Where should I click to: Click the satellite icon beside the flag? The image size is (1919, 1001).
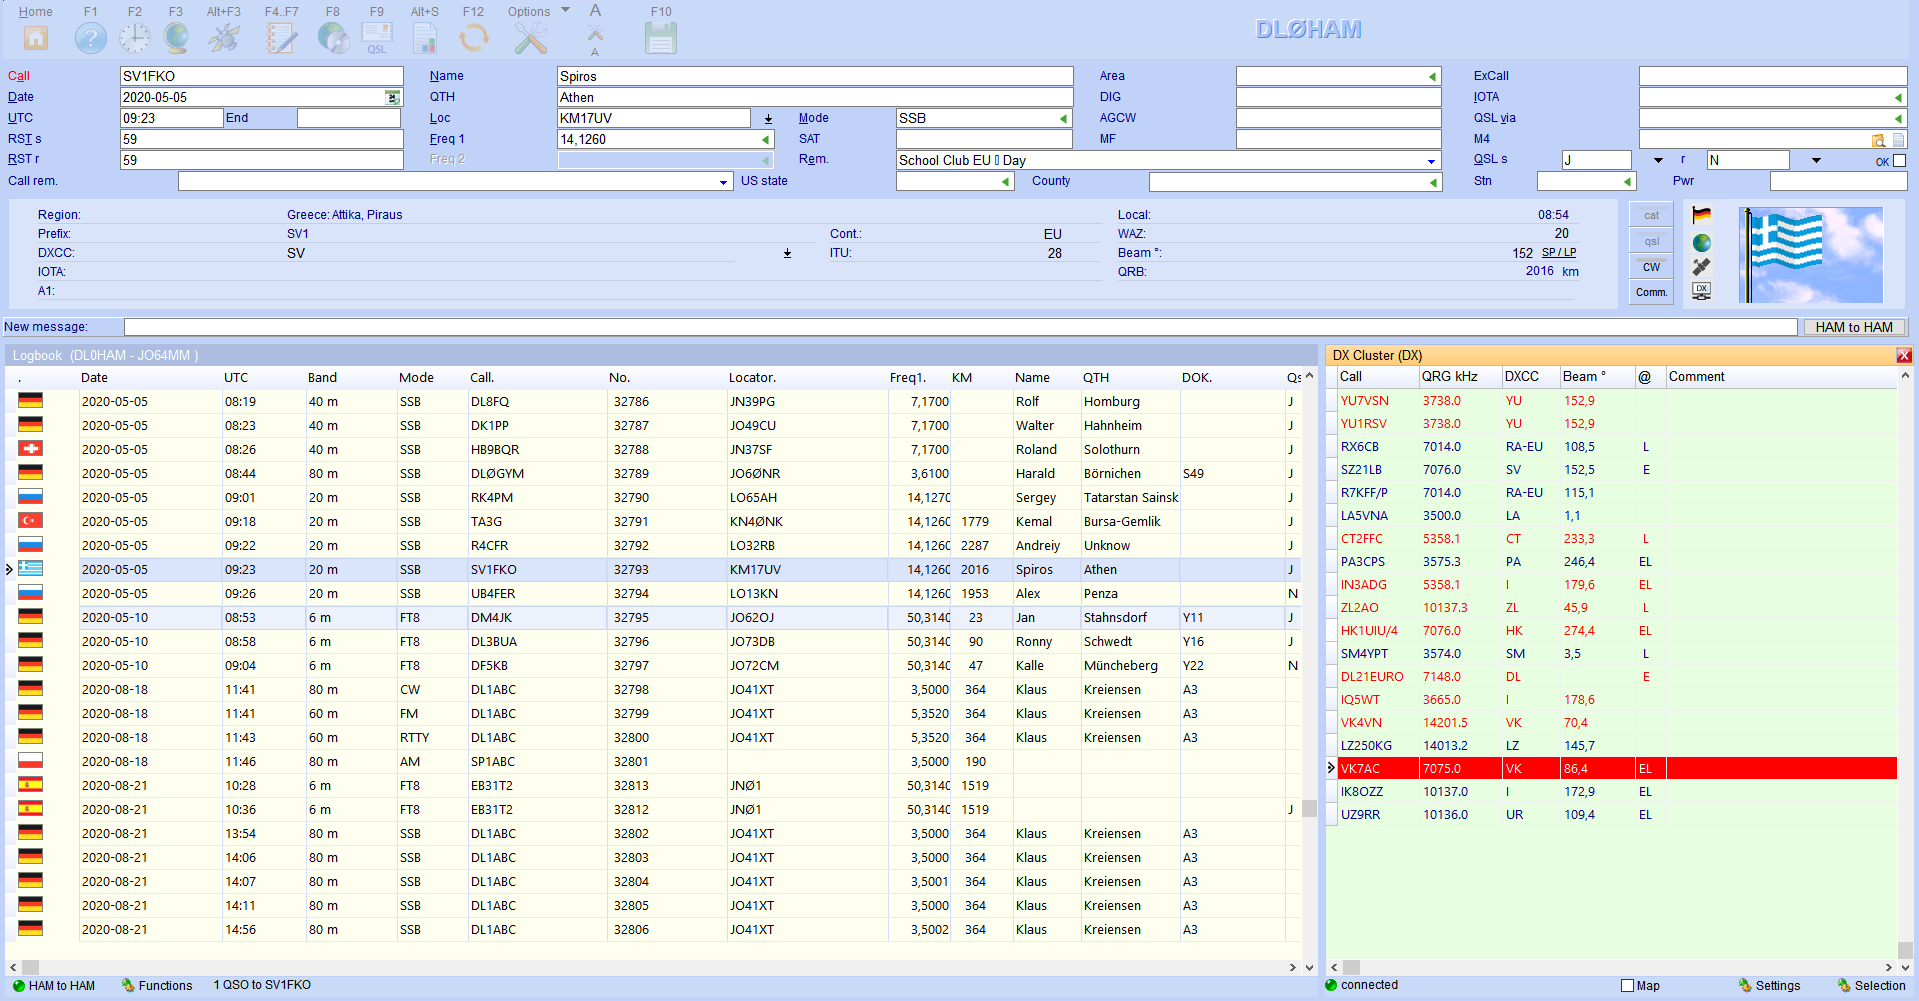click(x=1701, y=267)
